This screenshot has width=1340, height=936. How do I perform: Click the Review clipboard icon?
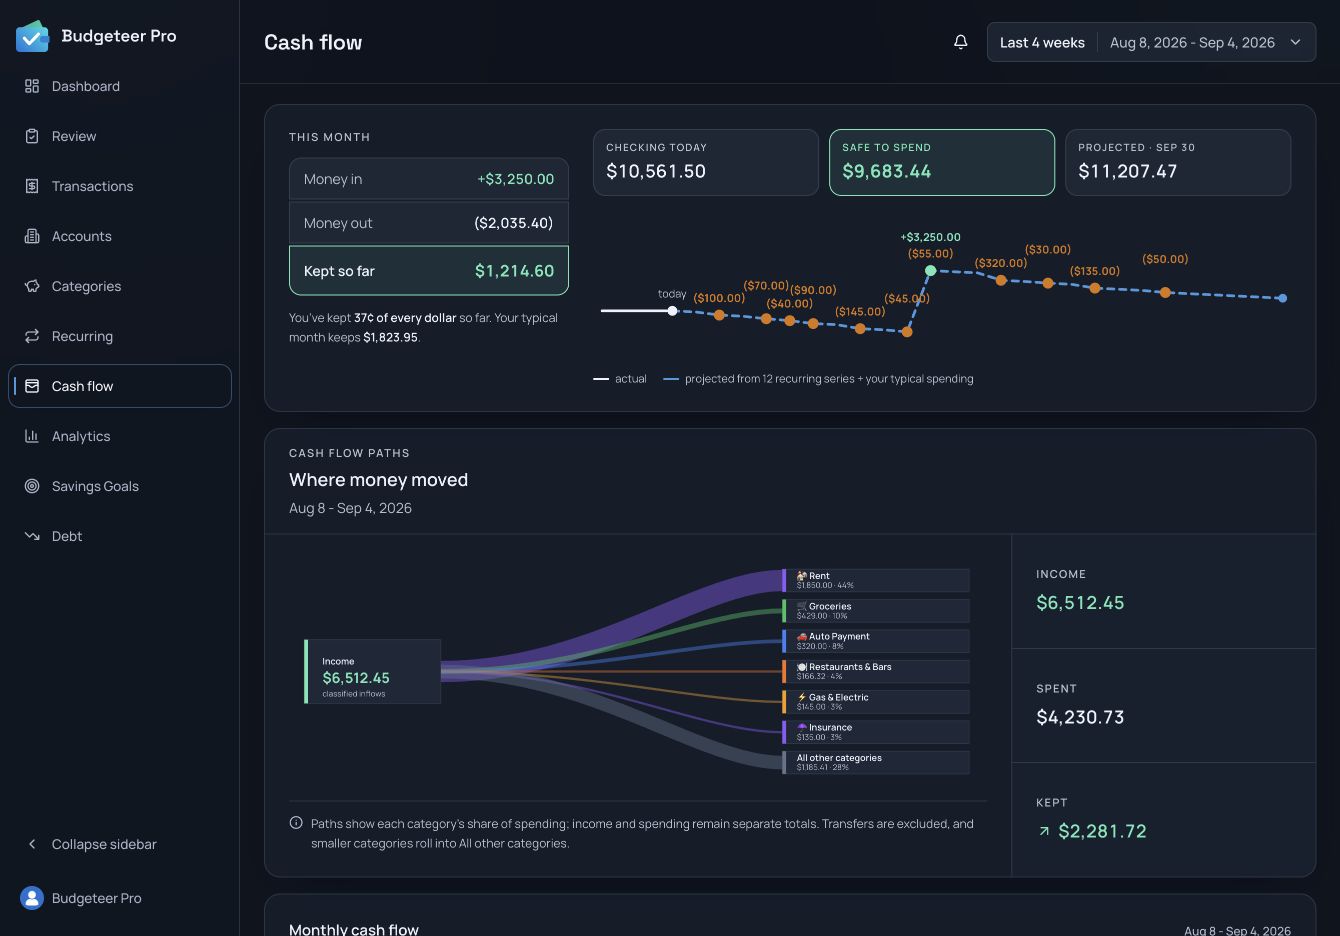32,136
